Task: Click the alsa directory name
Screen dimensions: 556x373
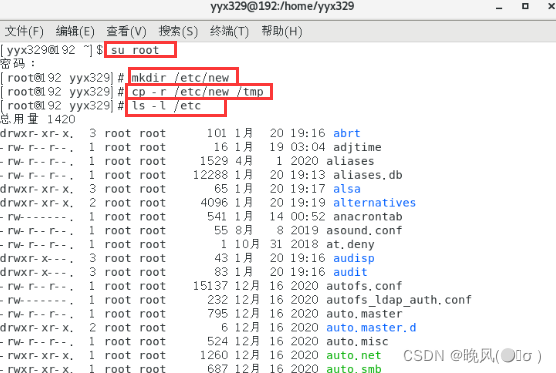Action: (346, 189)
